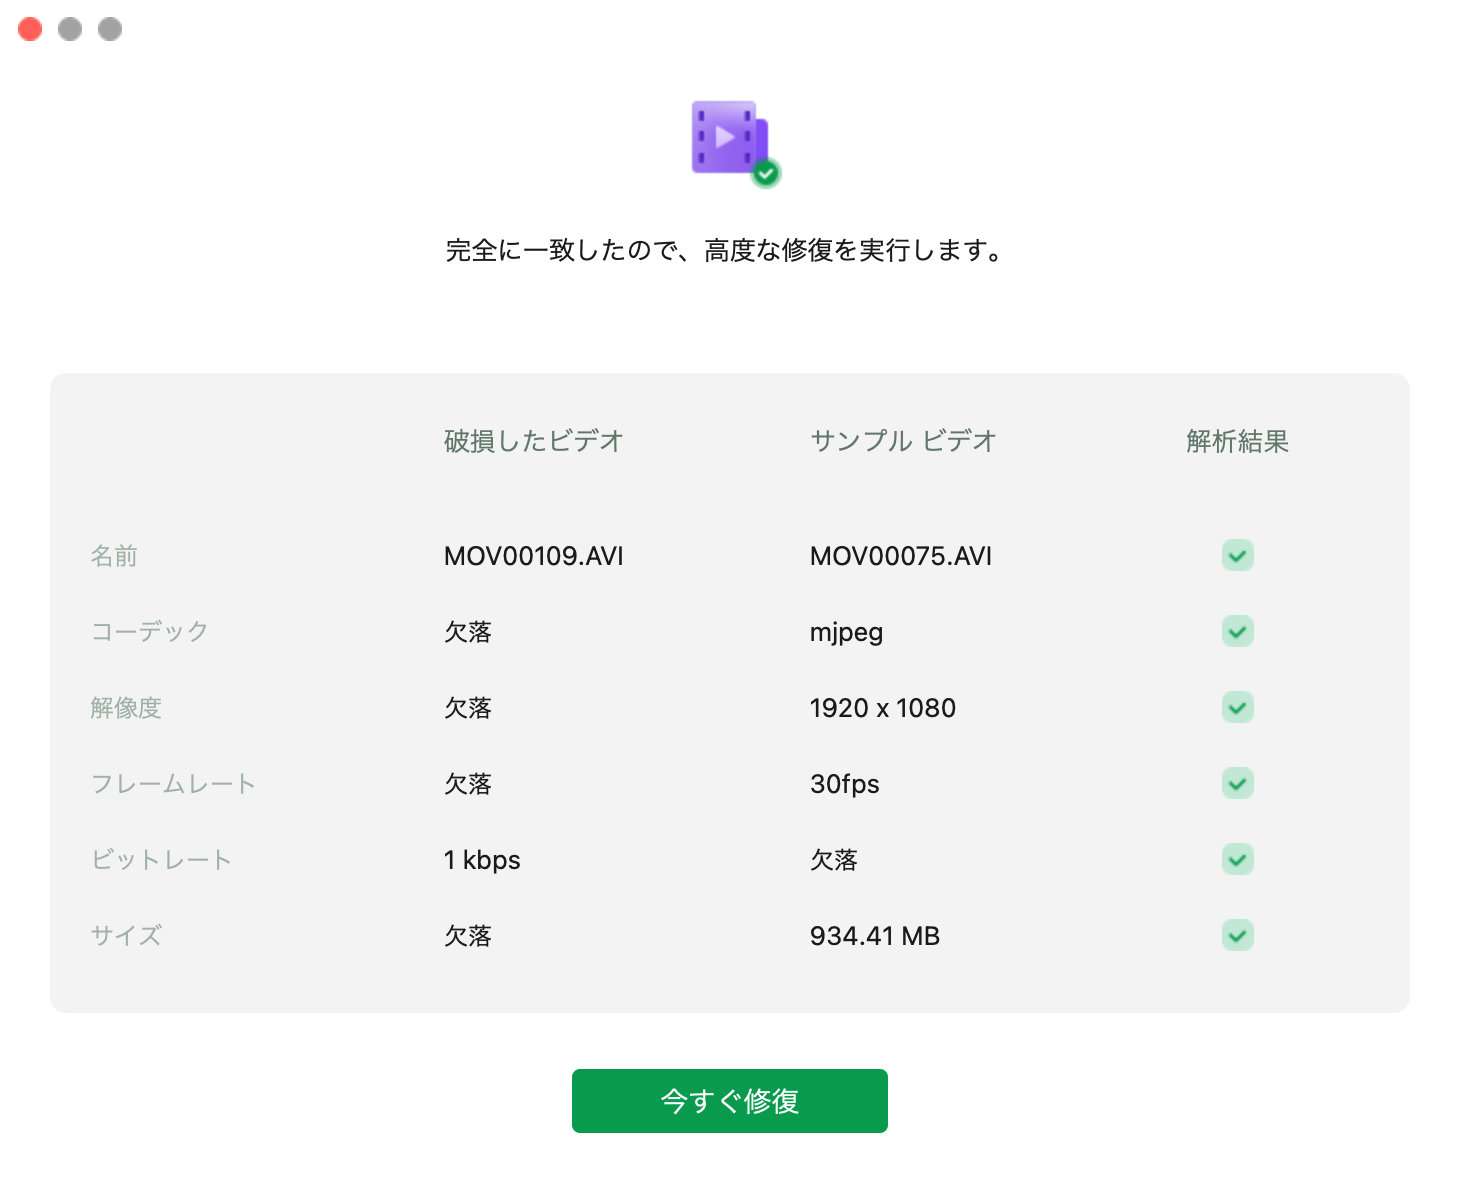The height and width of the screenshot is (1181, 1462).
Task: Click the 30fps frame rate value
Action: coord(844,784)
